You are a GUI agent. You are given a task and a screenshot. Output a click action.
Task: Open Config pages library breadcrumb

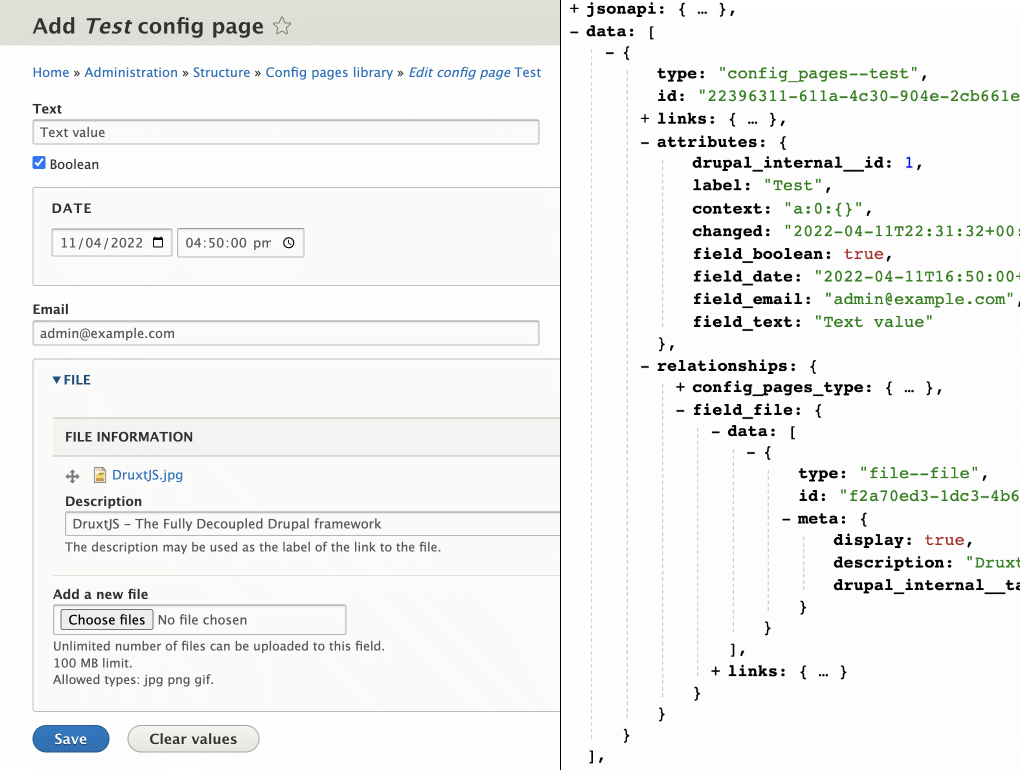[x=329, y=72]
